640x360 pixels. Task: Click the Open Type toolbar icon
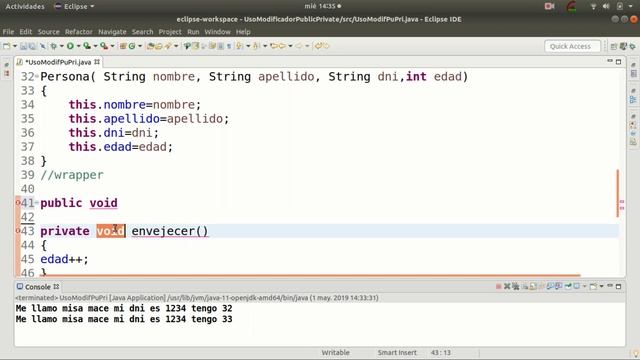point(150,46)
